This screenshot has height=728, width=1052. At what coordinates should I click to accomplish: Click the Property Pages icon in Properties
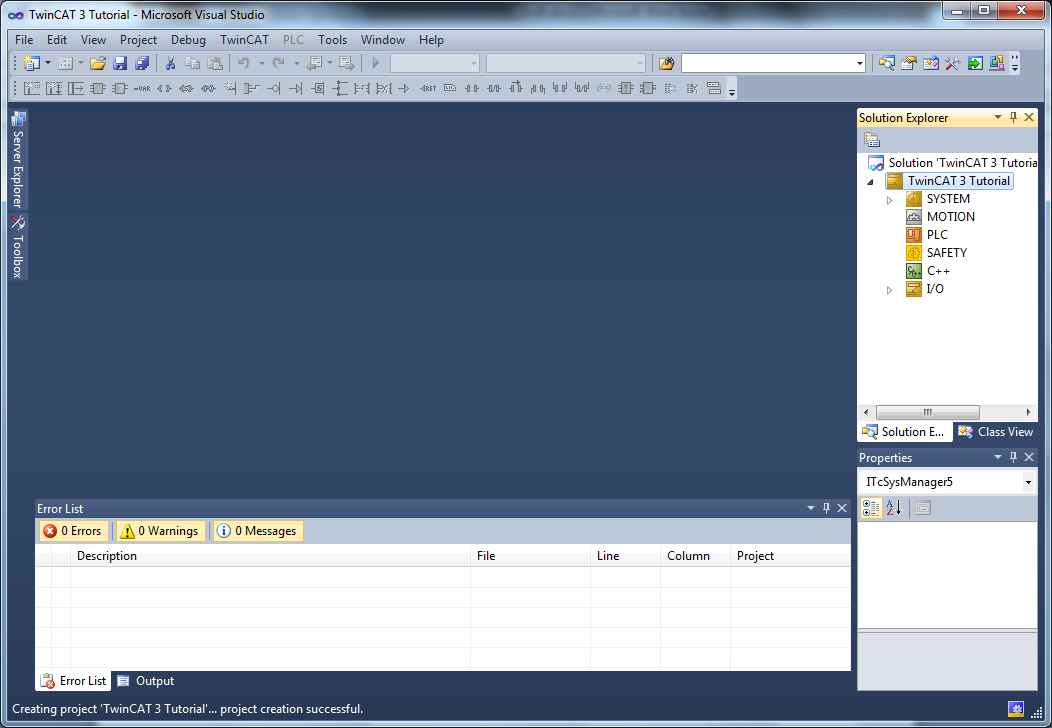coord(923,509)
